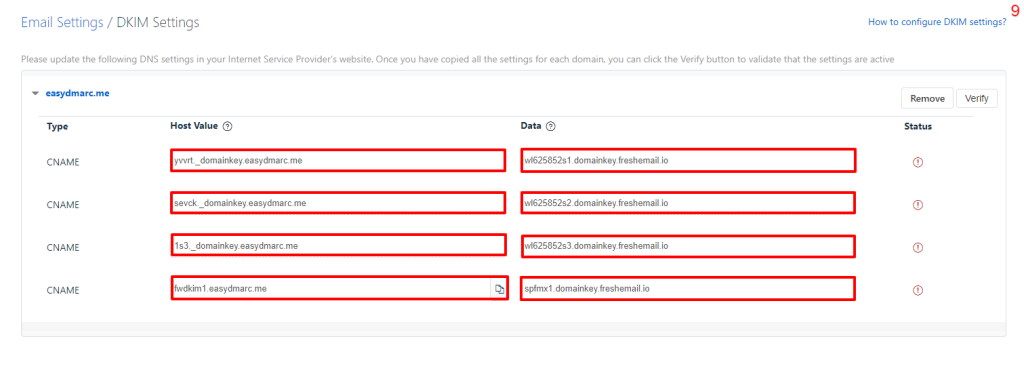
Task: Click the Remove button
Action: pyautogui.click(x=927, y=99)
